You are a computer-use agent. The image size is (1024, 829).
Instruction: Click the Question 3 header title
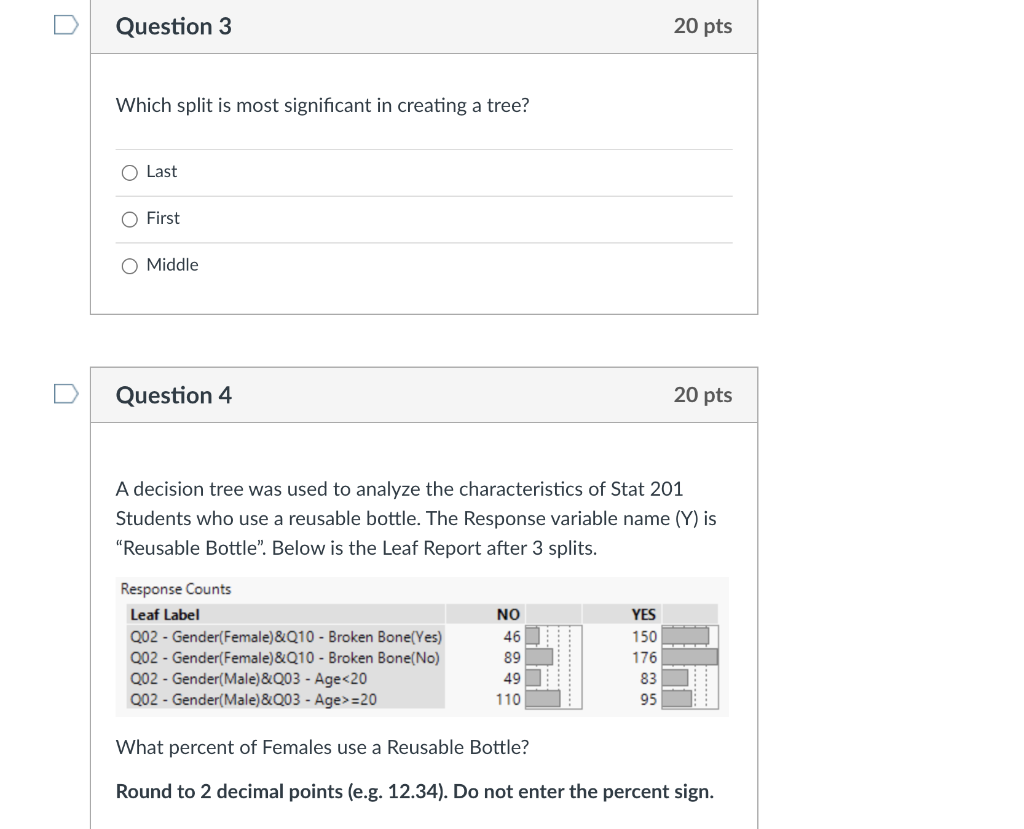point(174,26)
